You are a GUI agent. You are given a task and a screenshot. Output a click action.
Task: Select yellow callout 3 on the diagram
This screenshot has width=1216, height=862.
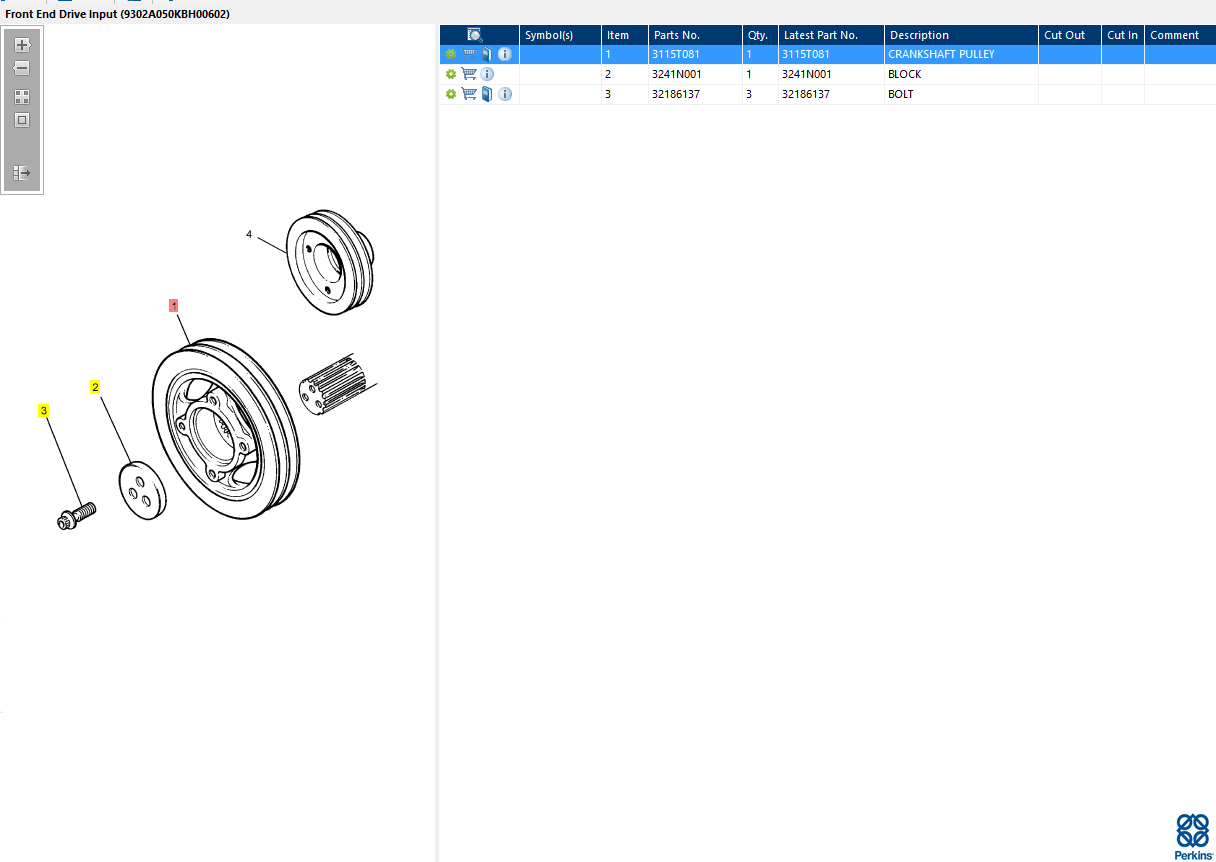[x=43, y=410]
